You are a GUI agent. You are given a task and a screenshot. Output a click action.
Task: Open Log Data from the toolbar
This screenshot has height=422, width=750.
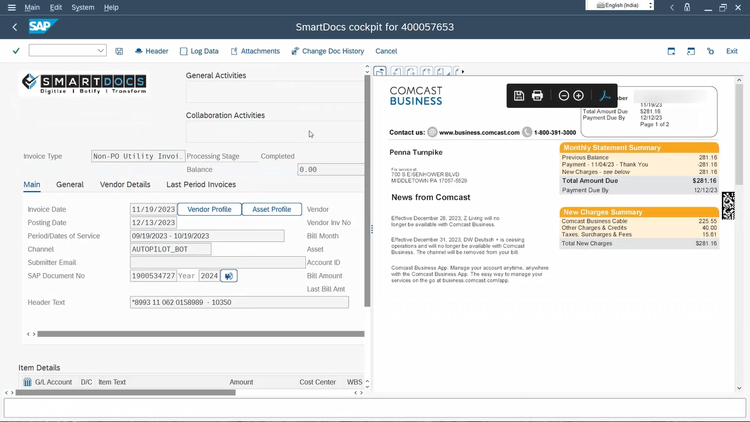point(199,51)
